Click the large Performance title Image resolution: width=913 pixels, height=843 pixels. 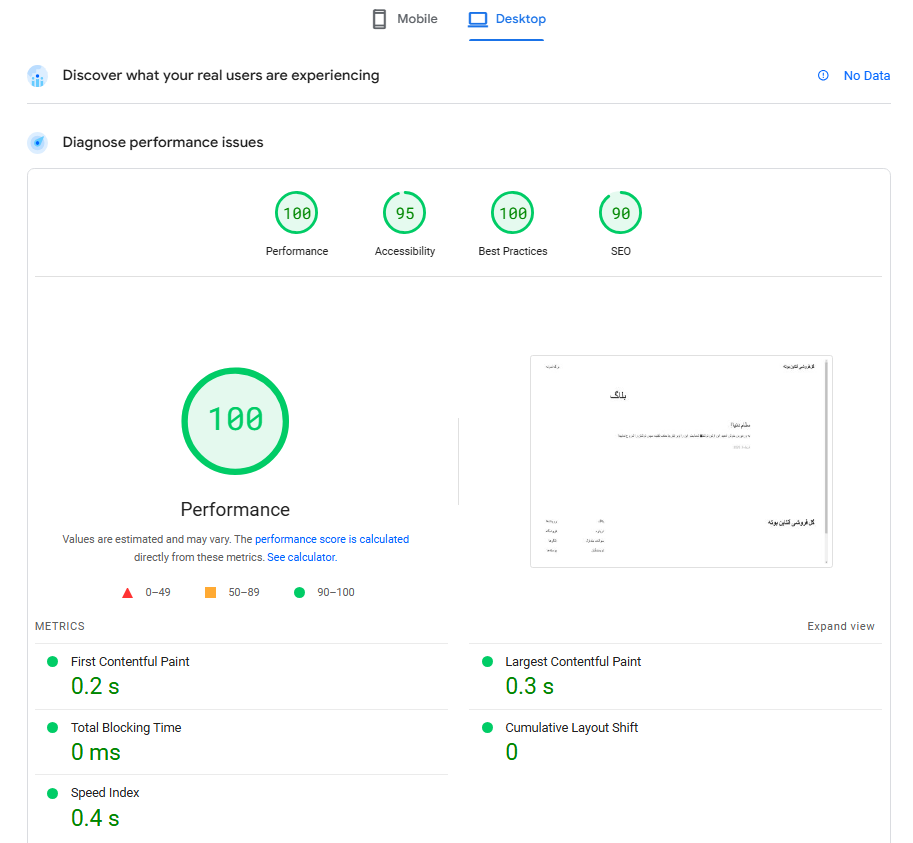point(235,509)
